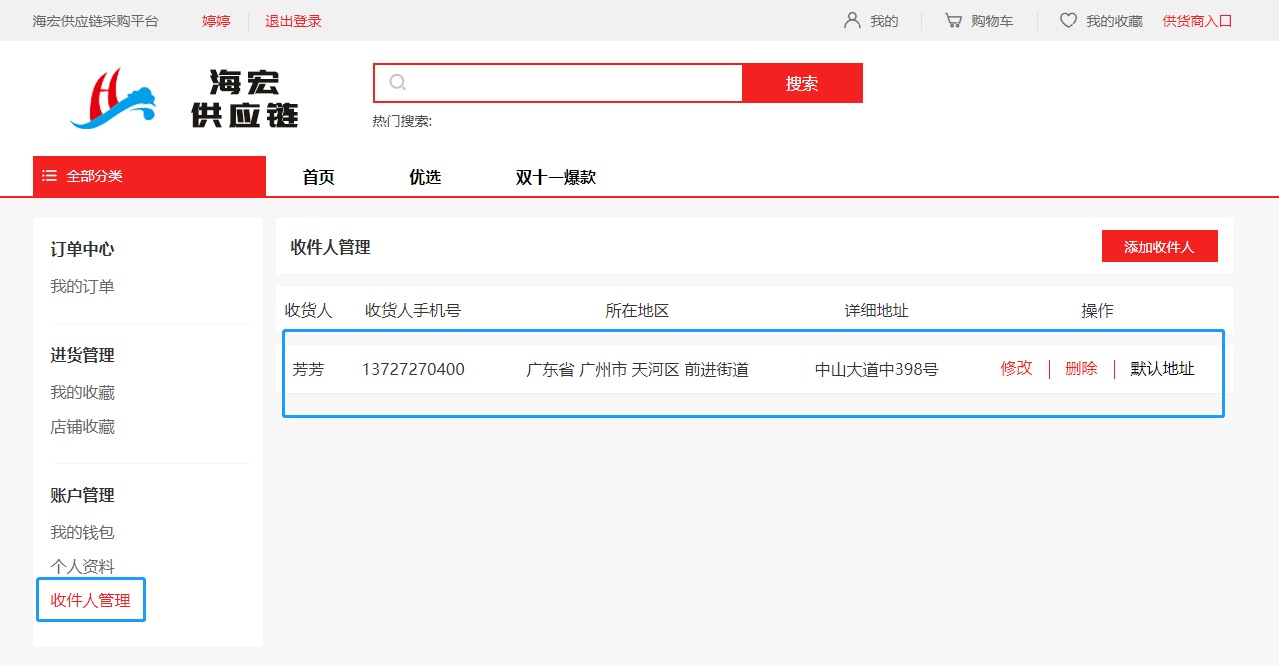Open the 全部分类 category menu

point(149,176)
